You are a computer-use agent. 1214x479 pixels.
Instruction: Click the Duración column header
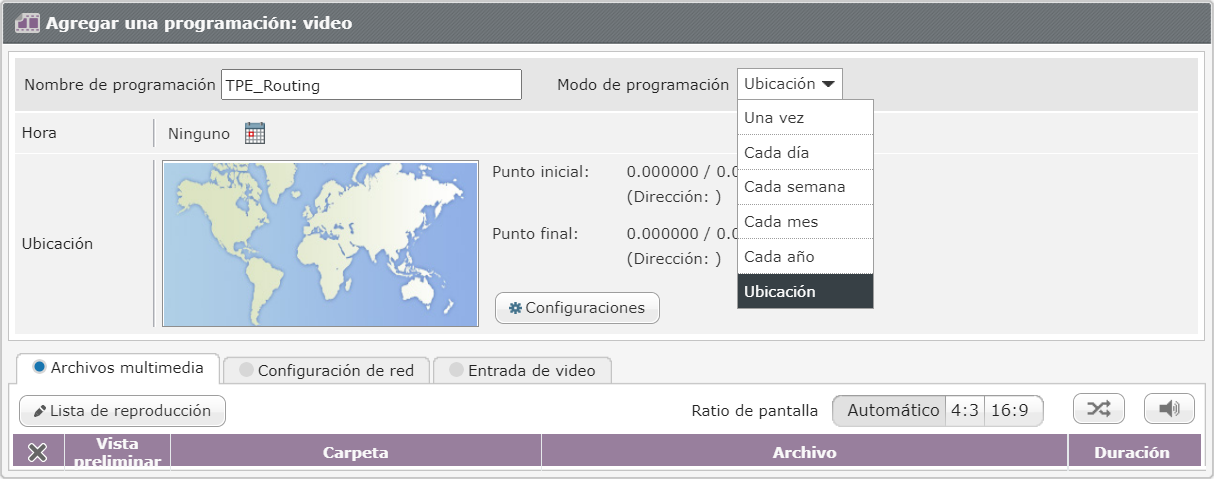(1132, 452)
